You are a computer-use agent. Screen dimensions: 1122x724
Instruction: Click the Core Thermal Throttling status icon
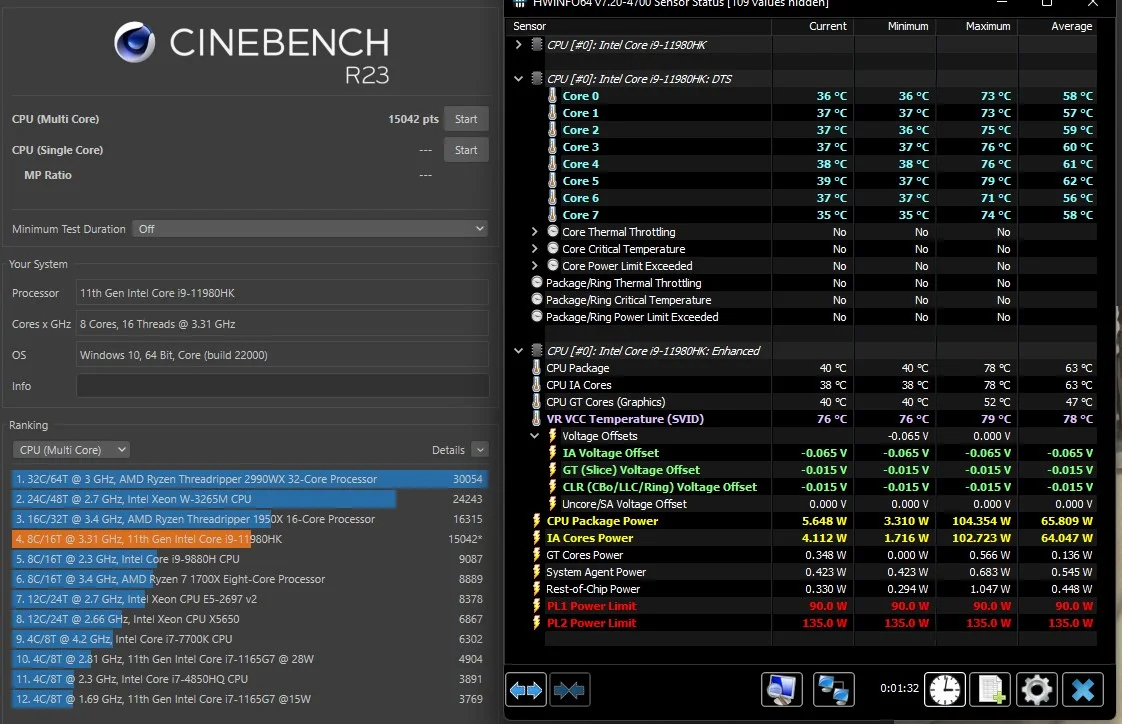click(x=552, y=231)
